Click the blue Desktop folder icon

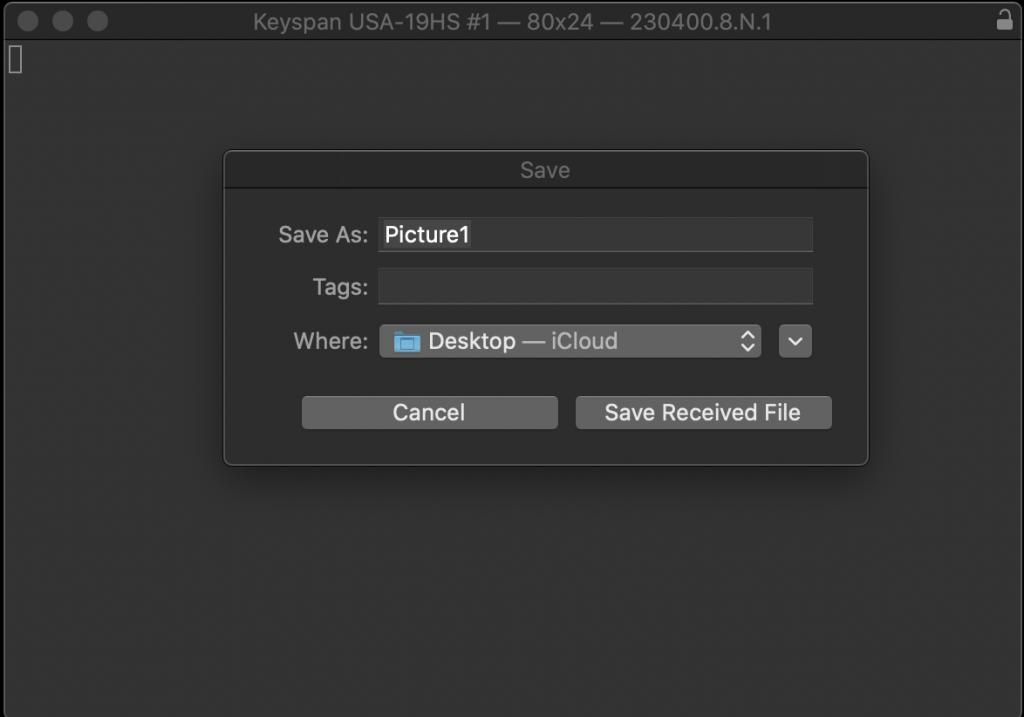[x=406, y=342]
